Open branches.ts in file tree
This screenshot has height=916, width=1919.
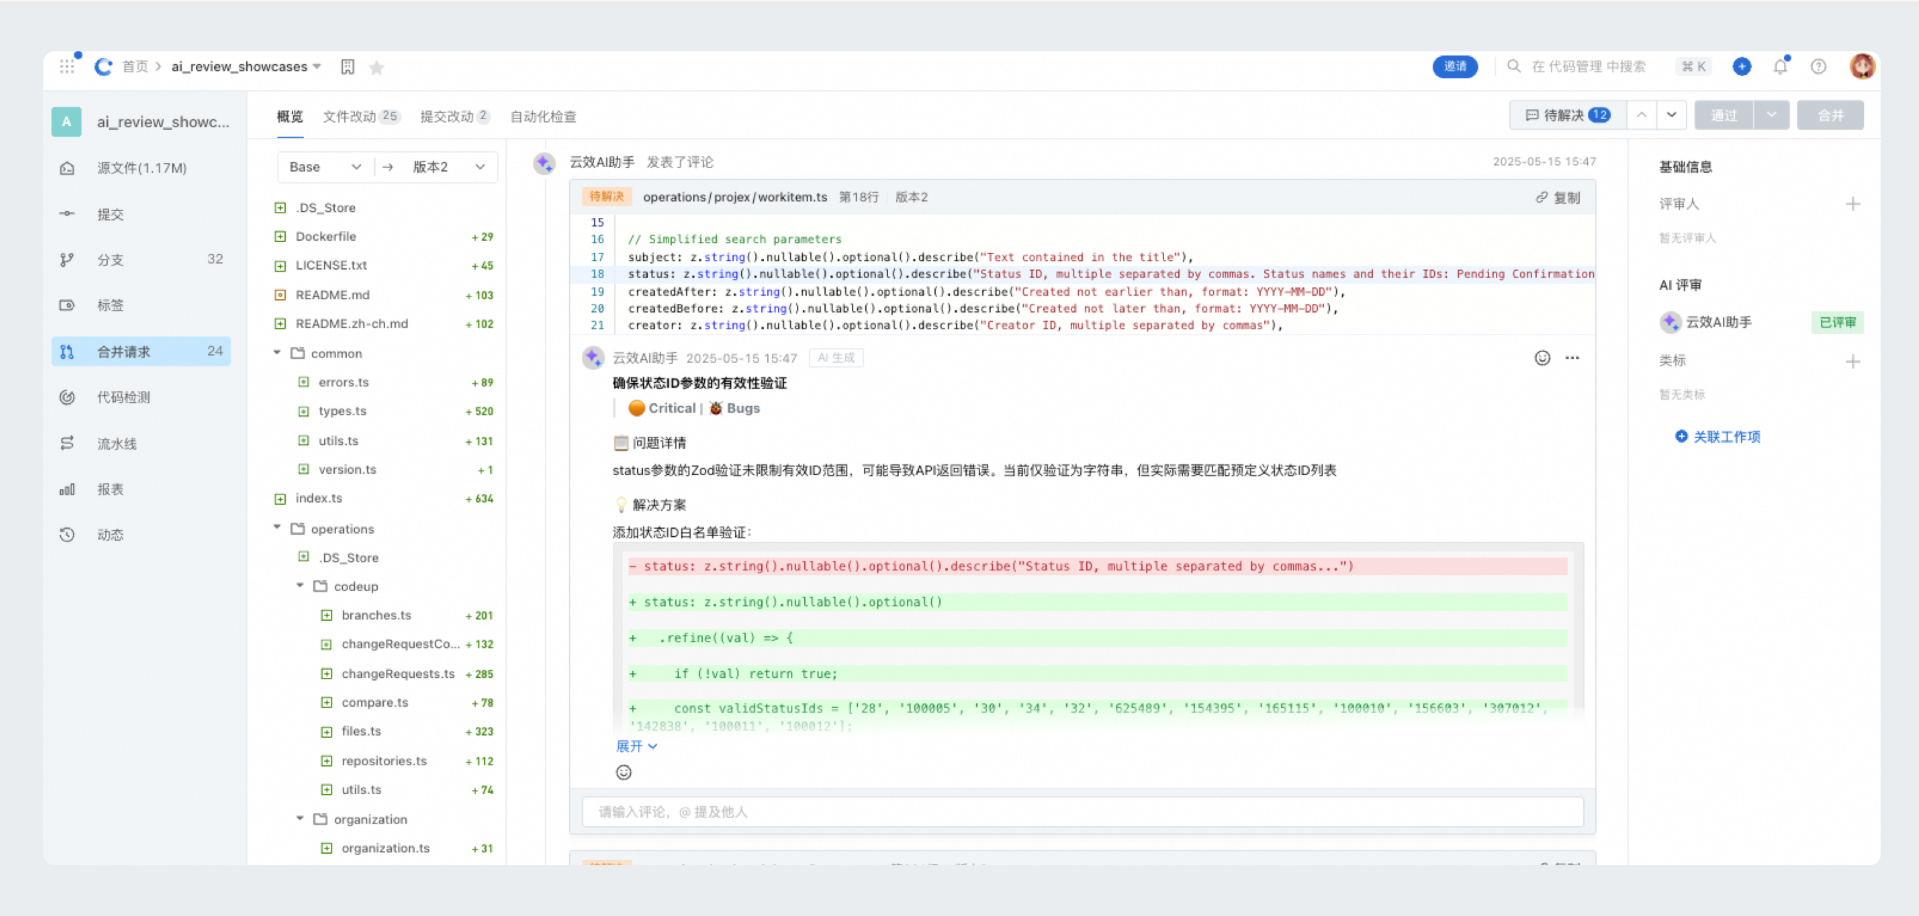(x=376, y=615)
